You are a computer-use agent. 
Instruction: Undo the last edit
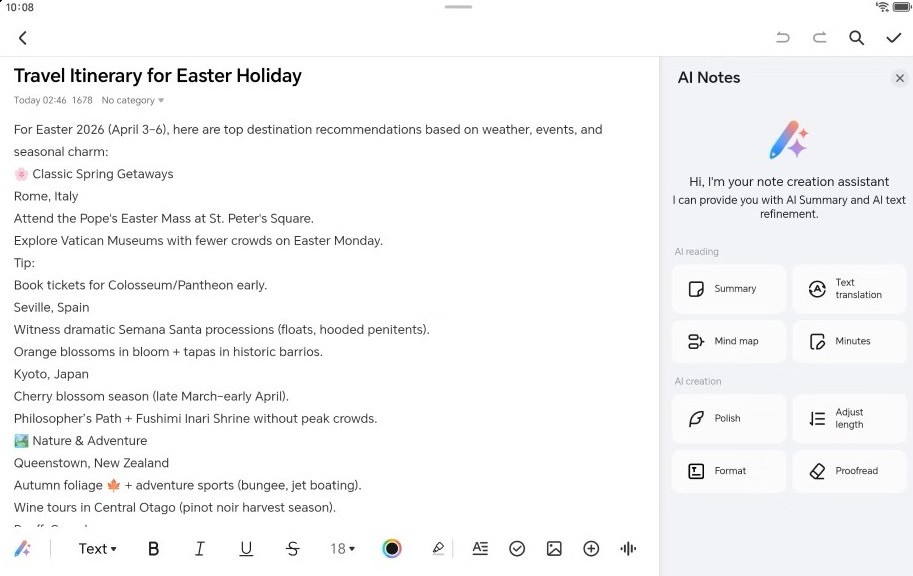tap(783, 38)
